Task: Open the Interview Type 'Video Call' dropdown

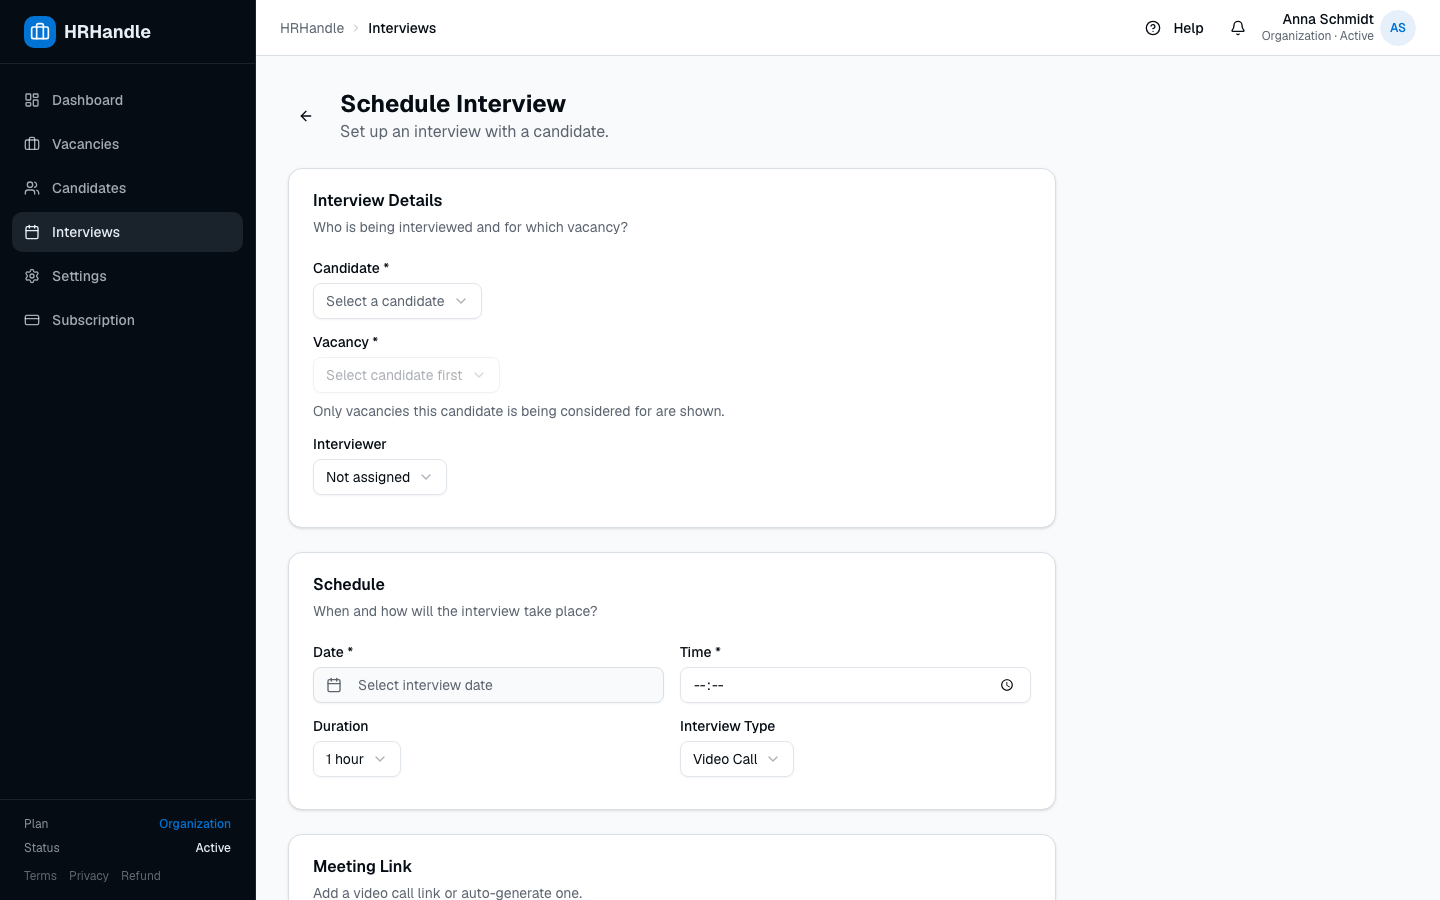Action: tap(737, 759)
